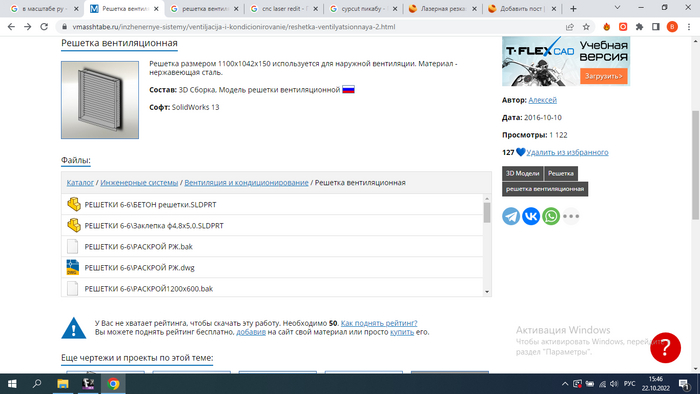The height and width of the screenshot is (394, 700).
Task: Click the blue heart favorite icon
Action: 521,152
